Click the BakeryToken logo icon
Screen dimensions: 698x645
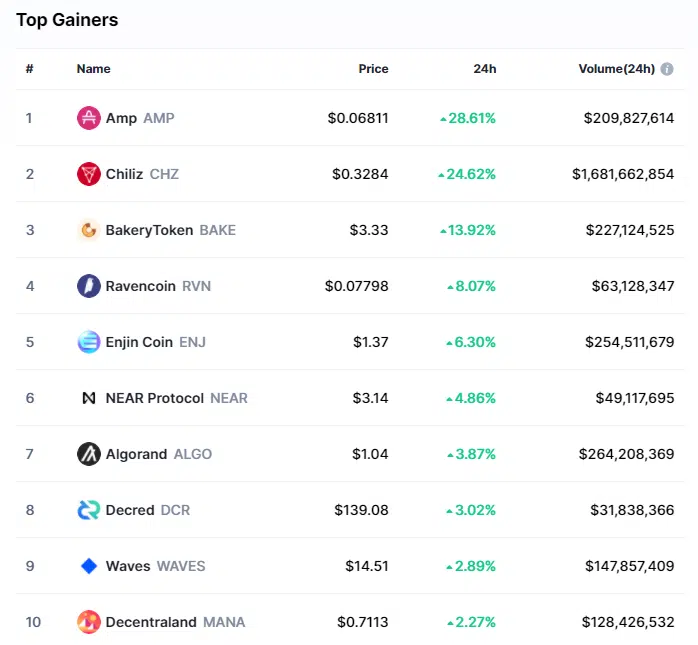89,230
